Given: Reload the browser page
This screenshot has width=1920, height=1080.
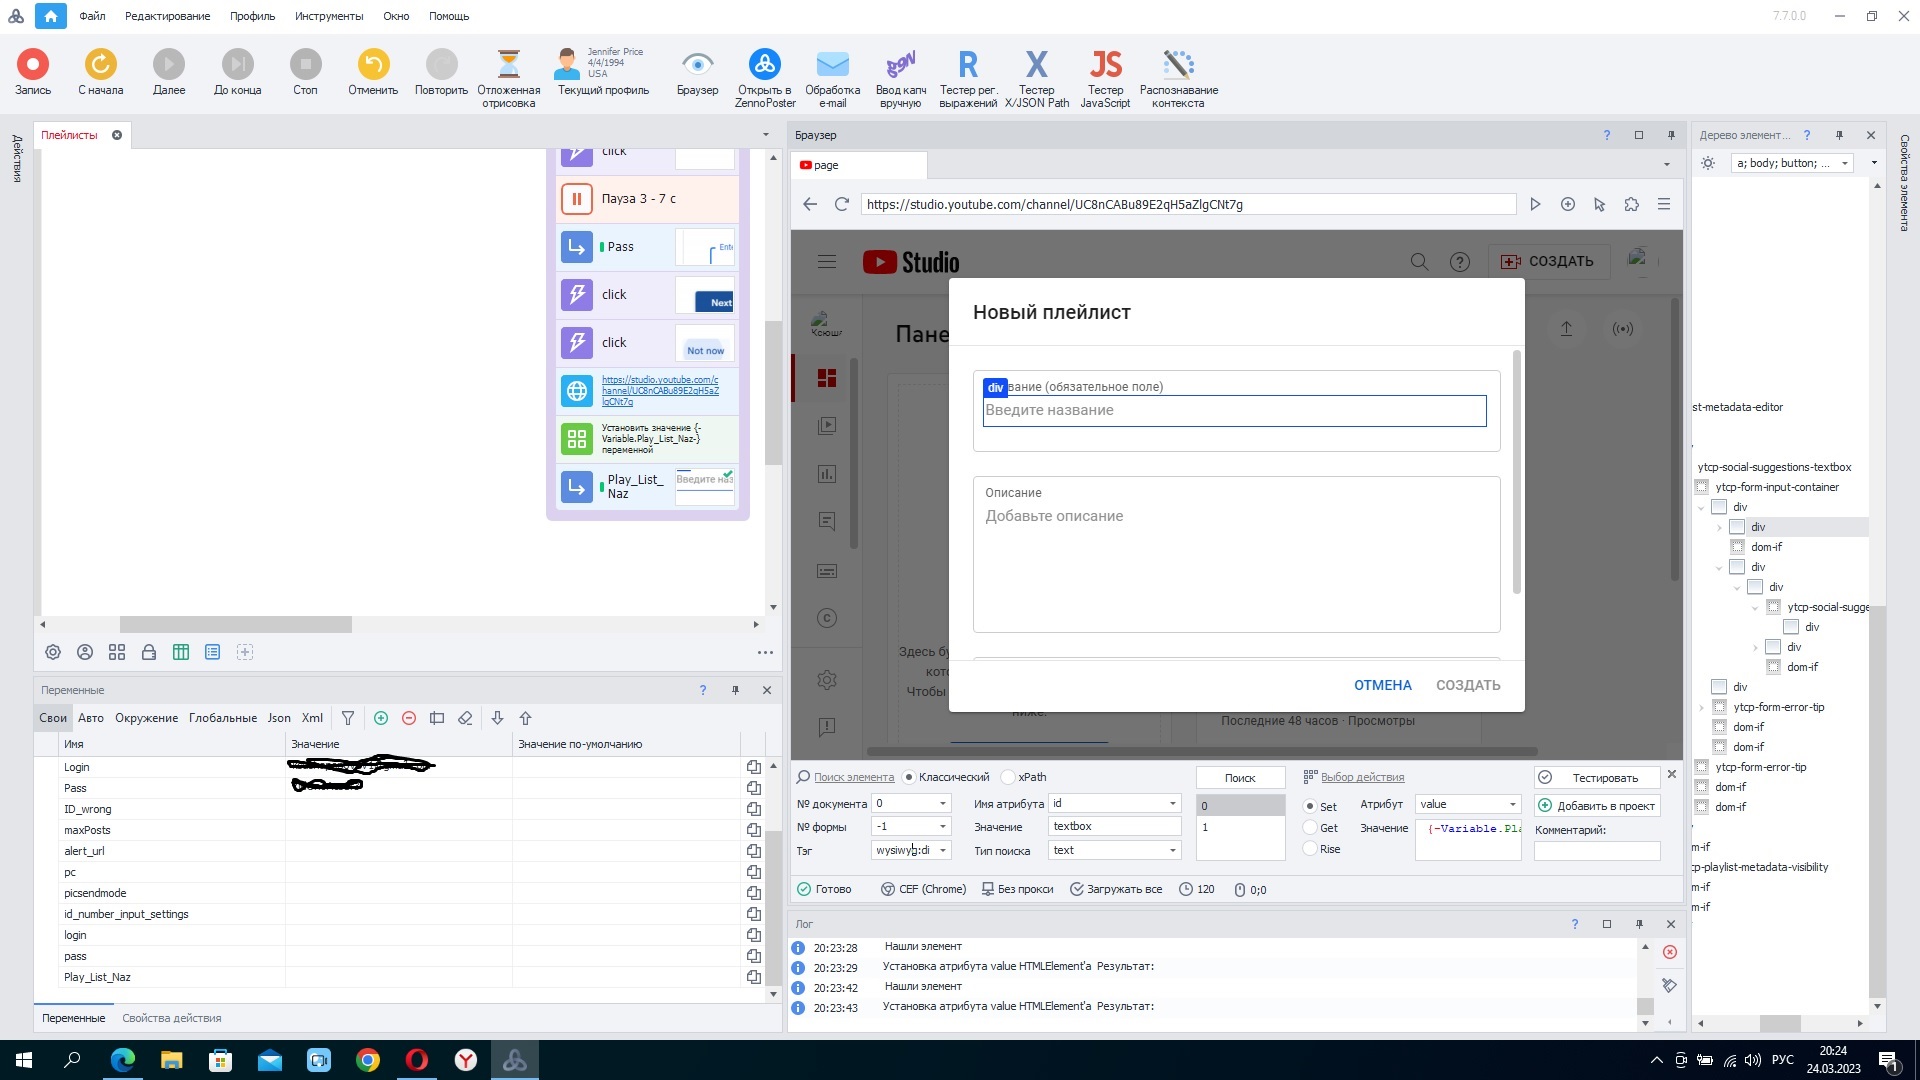Looking at the screenshot, I should point(842,204).
